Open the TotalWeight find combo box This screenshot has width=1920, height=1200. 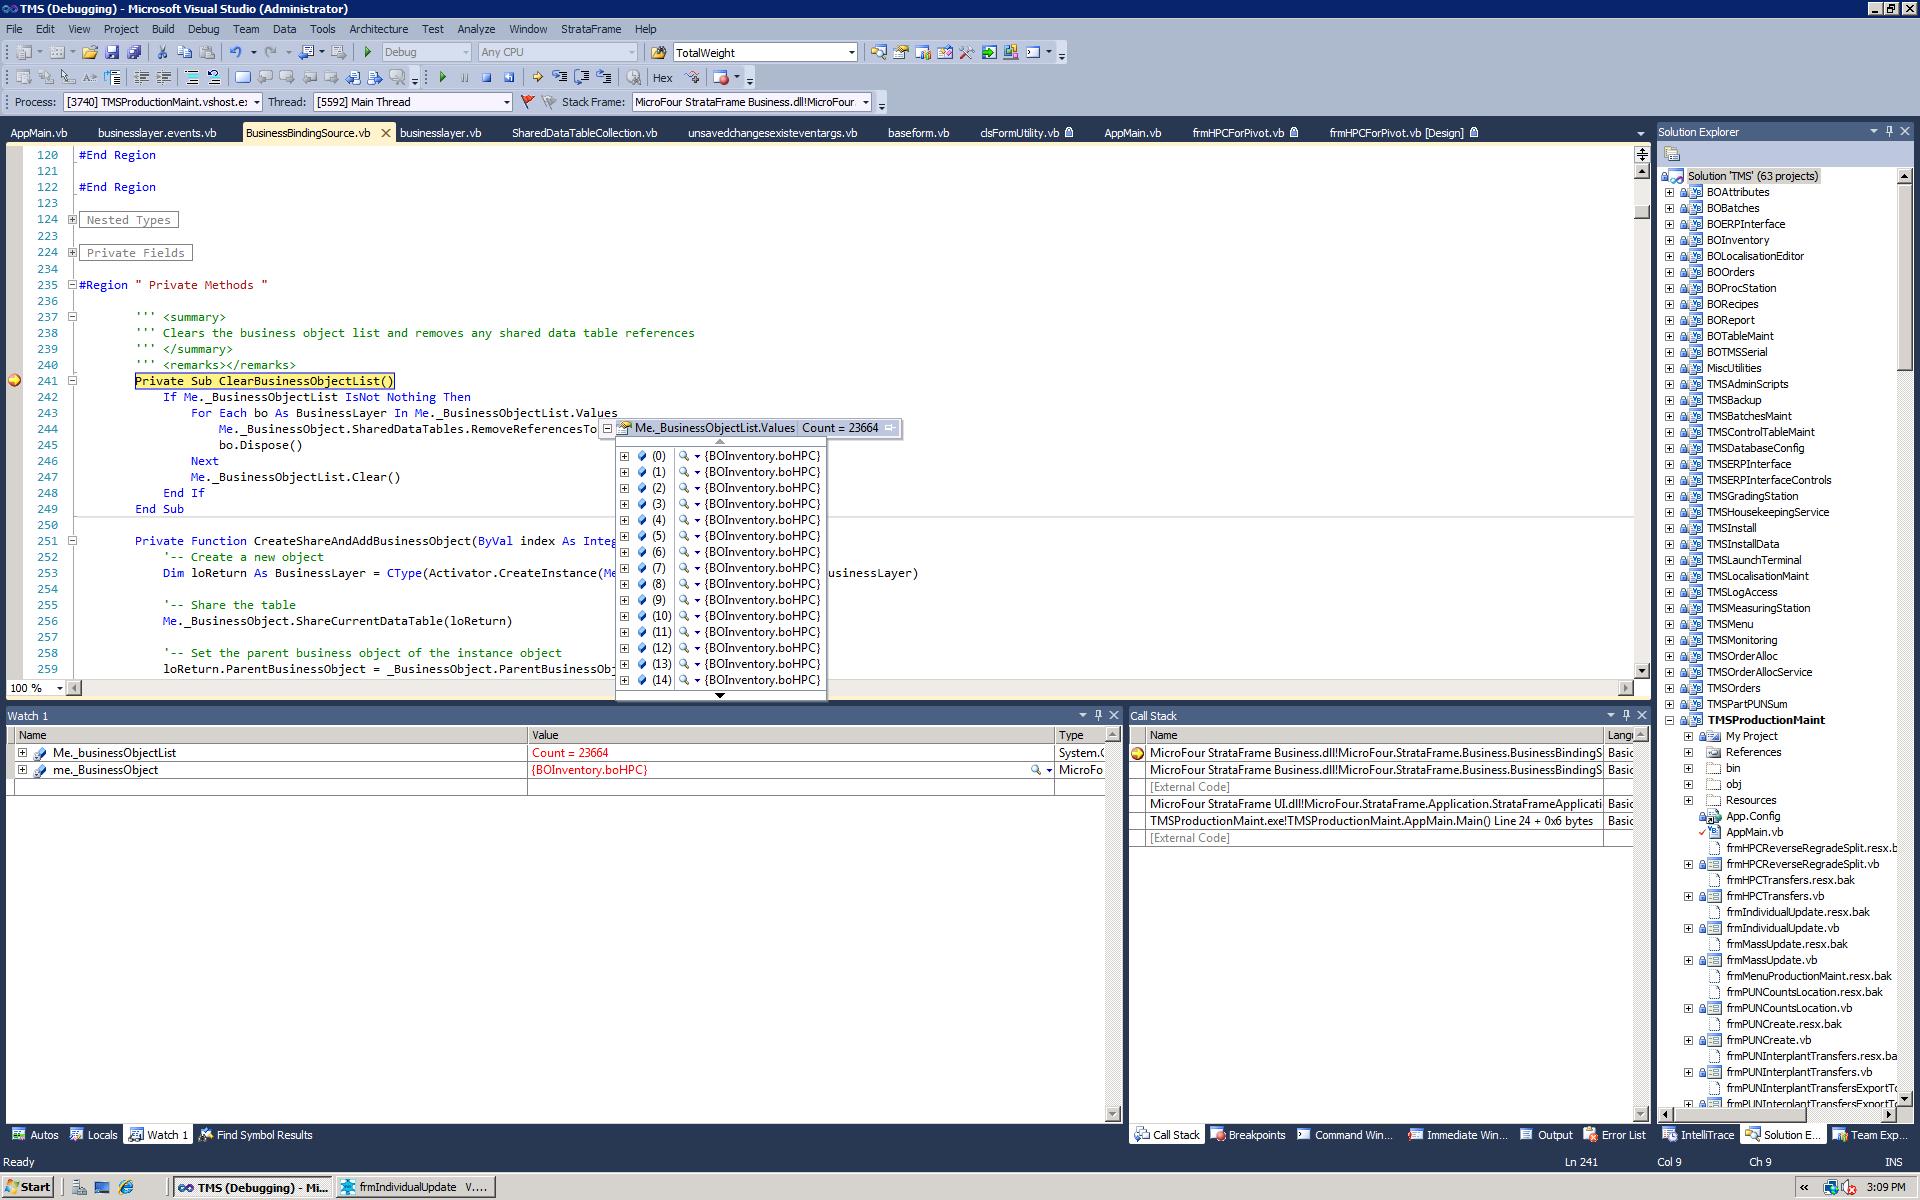pos(851,52)
